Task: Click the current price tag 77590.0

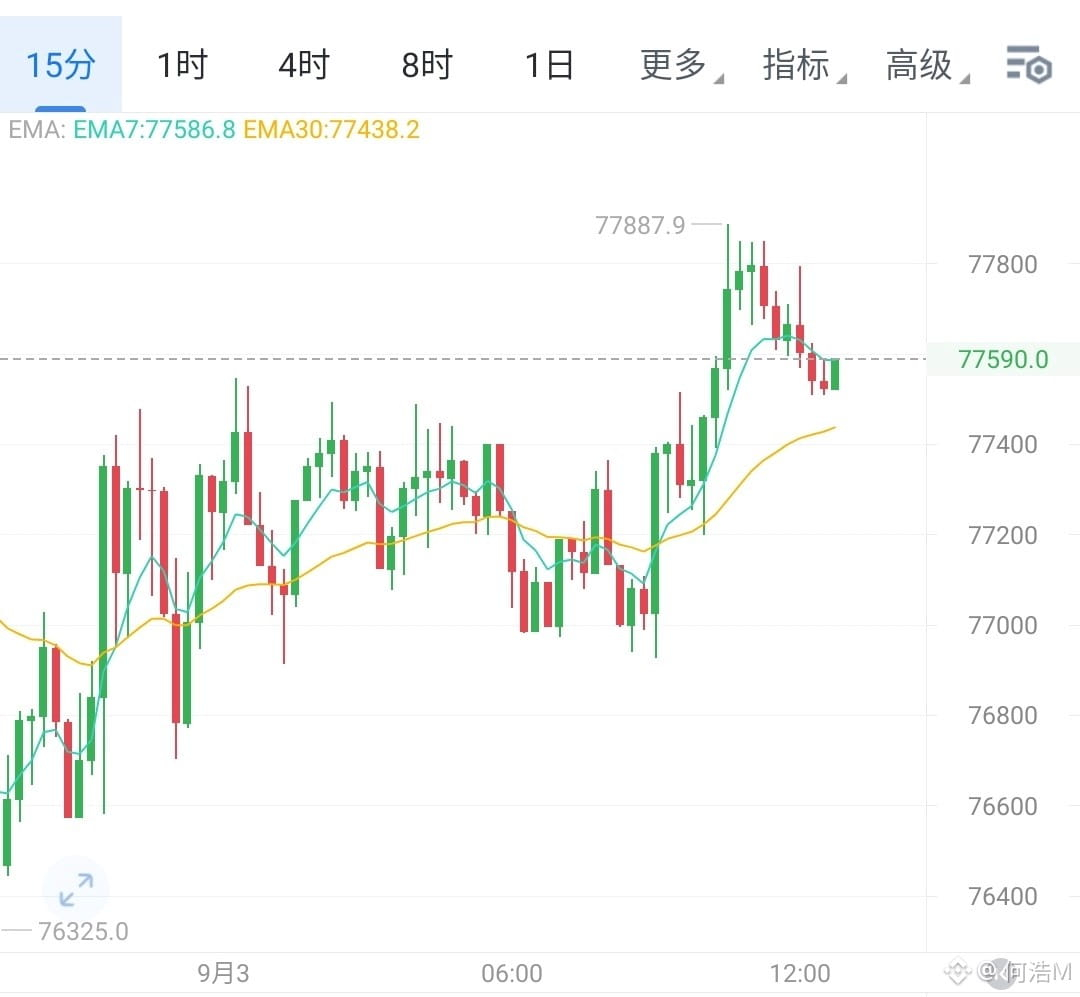Action: (x=1003, y=359)
